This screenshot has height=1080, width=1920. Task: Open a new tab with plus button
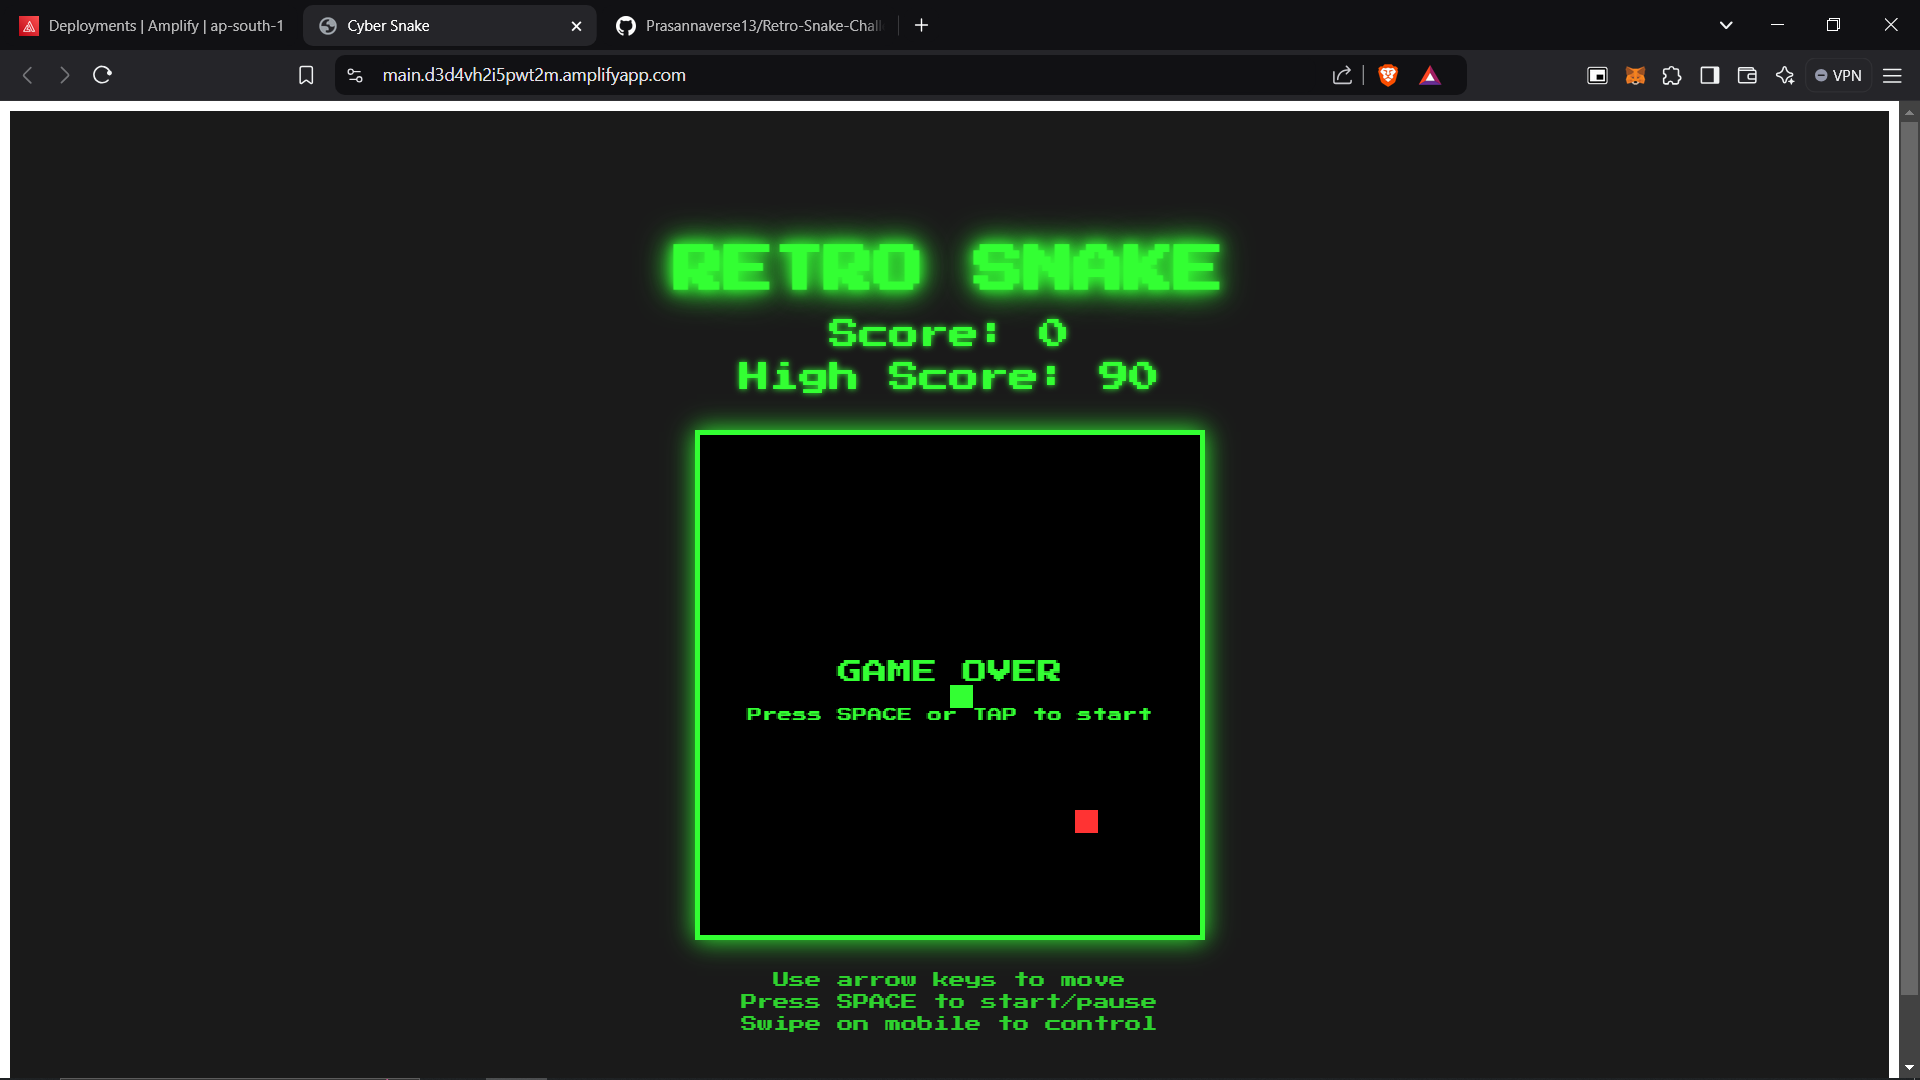[921, 25]
